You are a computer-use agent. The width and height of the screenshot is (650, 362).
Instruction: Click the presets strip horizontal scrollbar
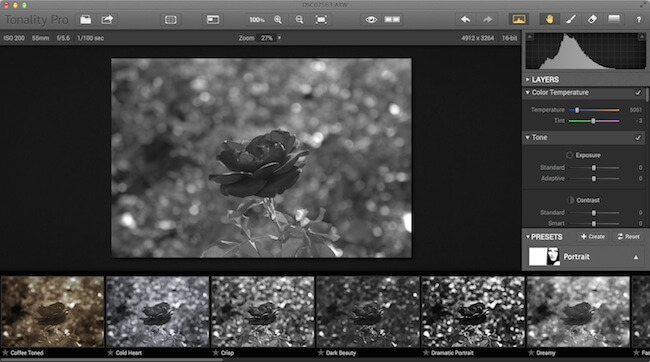[x=112, y=360]
